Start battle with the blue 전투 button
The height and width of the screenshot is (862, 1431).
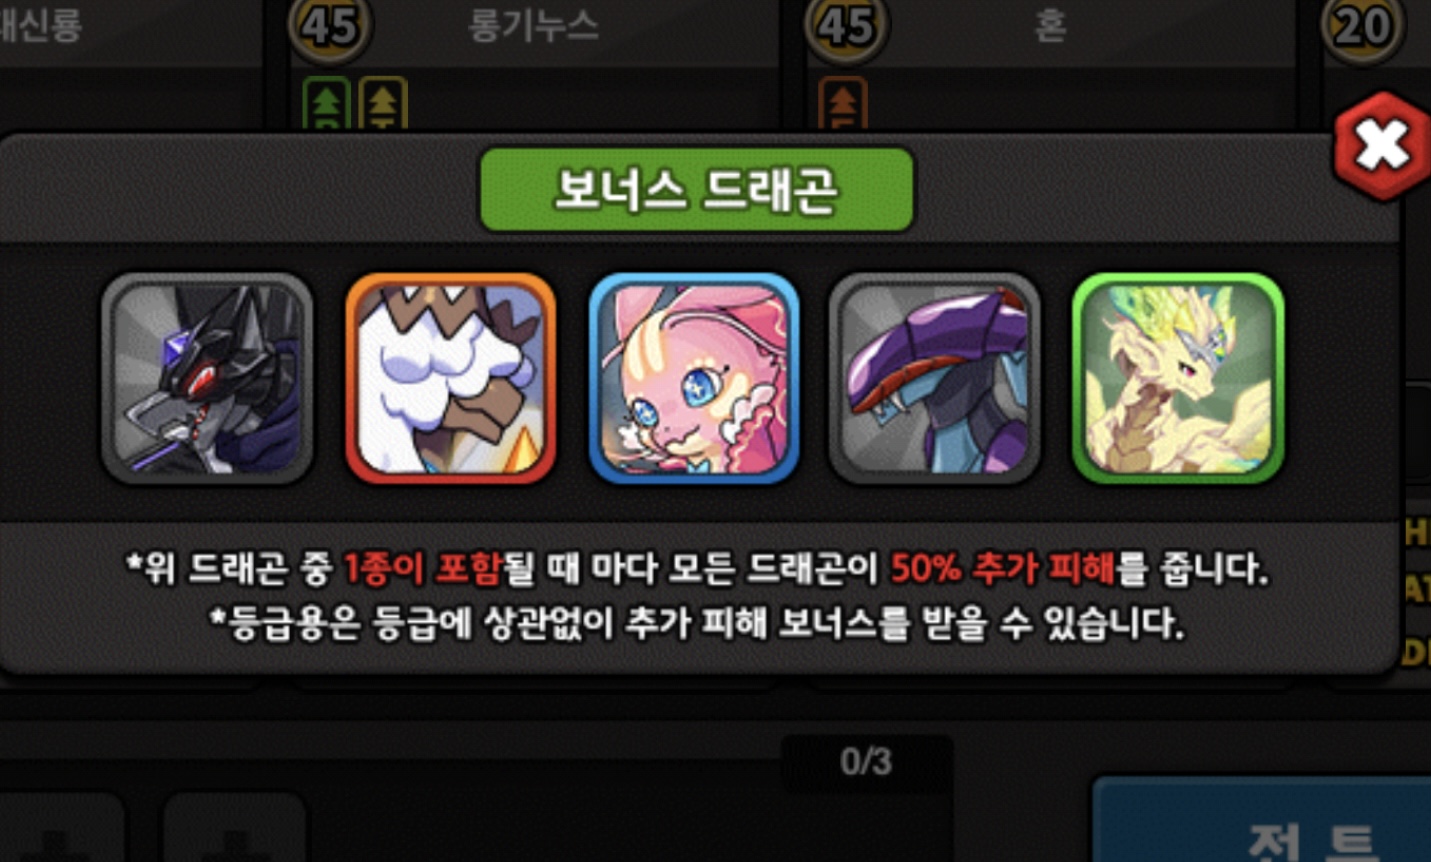[1262, 820]
